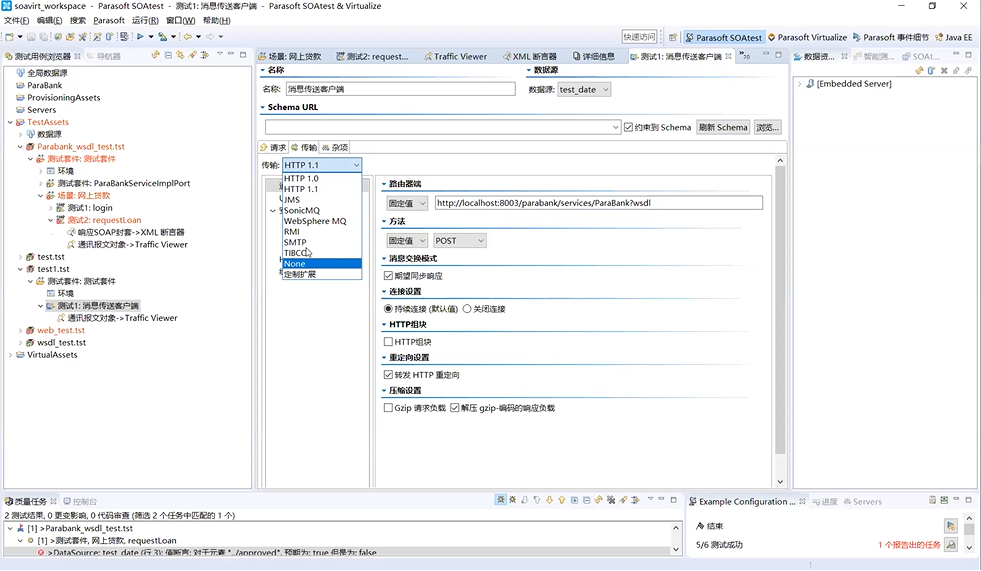Click the New file toolbar icon
Viewport: 981px width, 571px height.
(9, 37)
